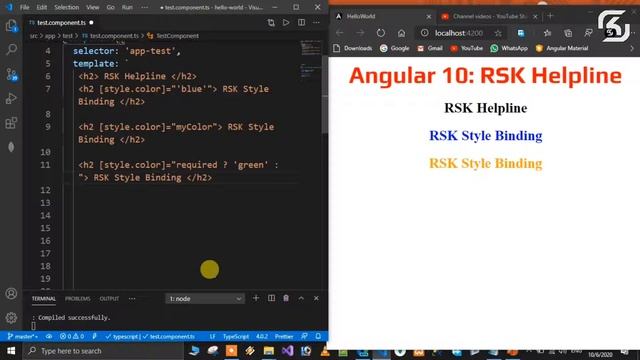Open the Go menu

[110, 7]
